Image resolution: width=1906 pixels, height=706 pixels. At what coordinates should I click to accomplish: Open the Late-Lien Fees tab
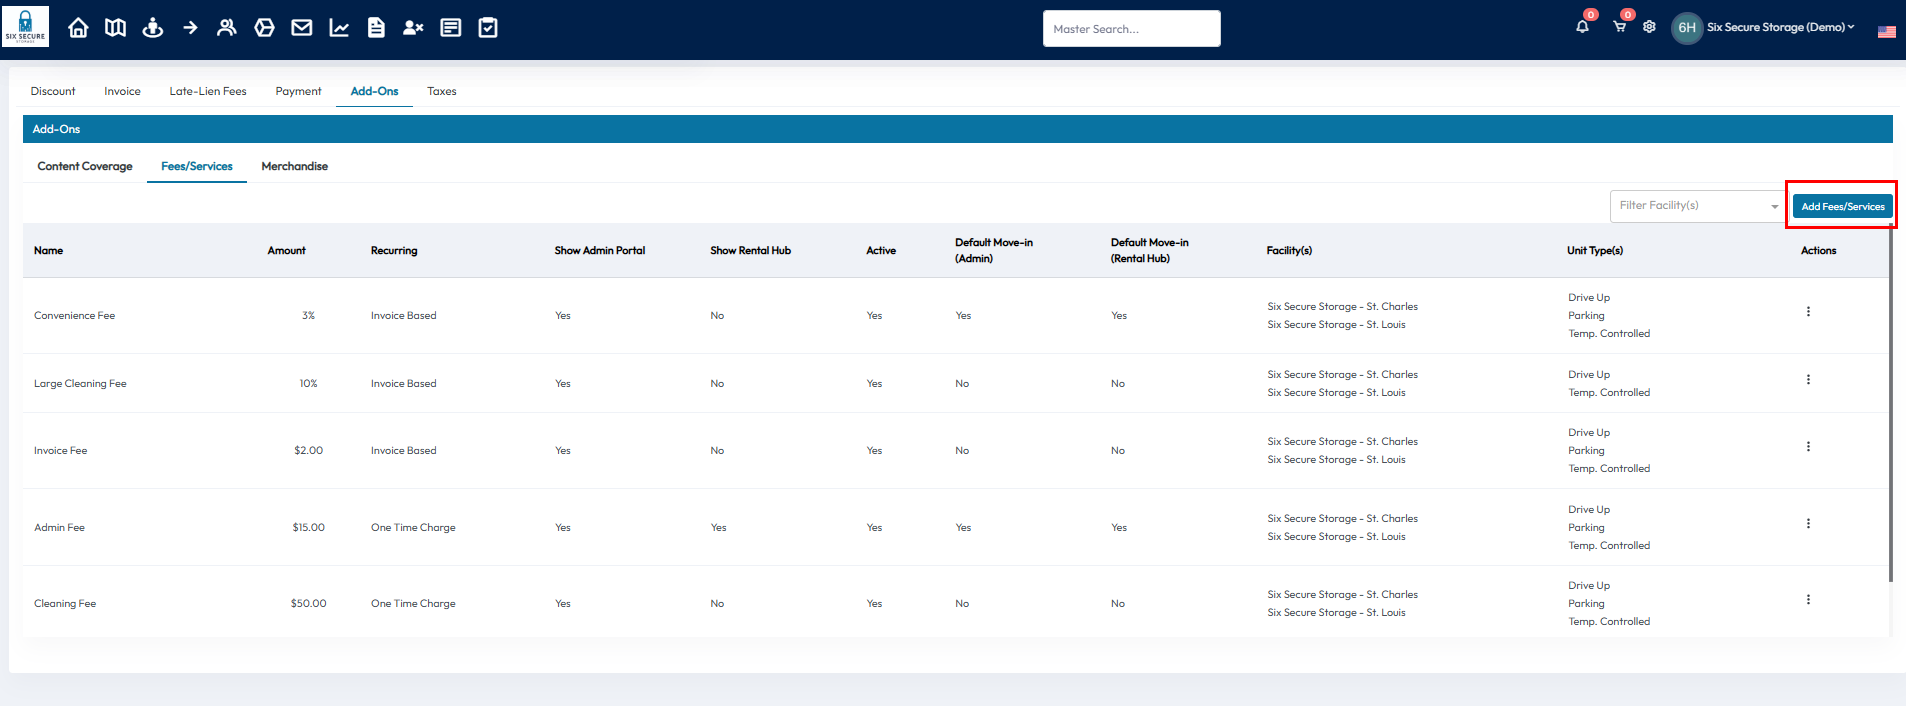click(x=208, y=91)
